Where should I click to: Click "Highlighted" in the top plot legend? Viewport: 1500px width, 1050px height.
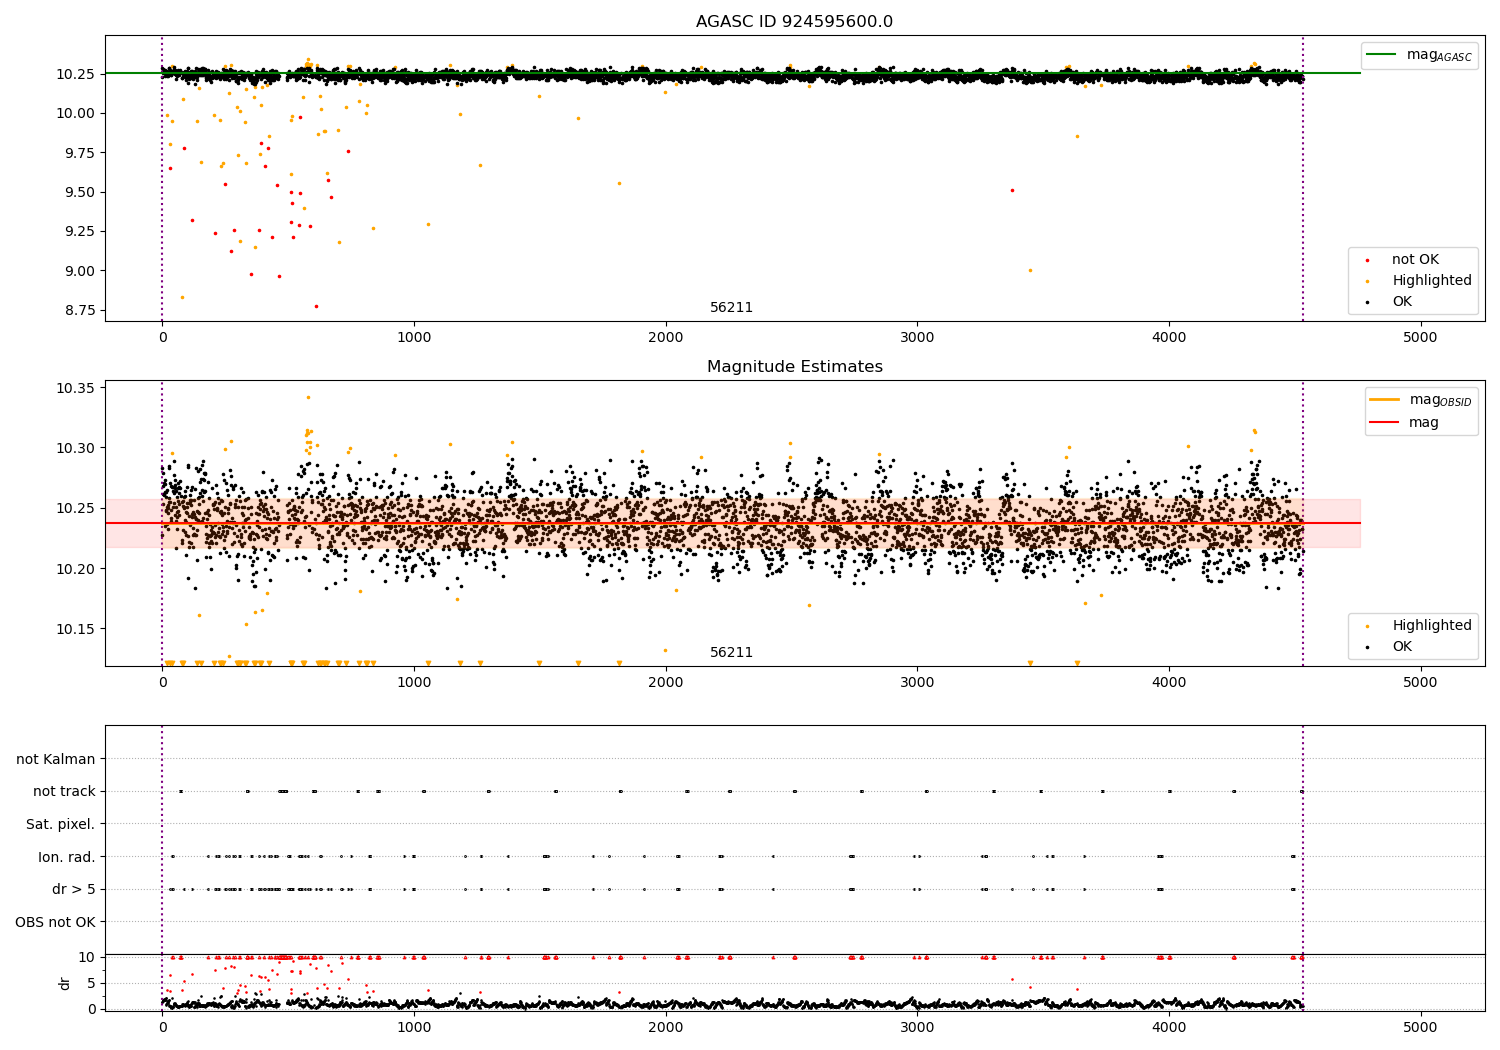[x=1432, y=281]
